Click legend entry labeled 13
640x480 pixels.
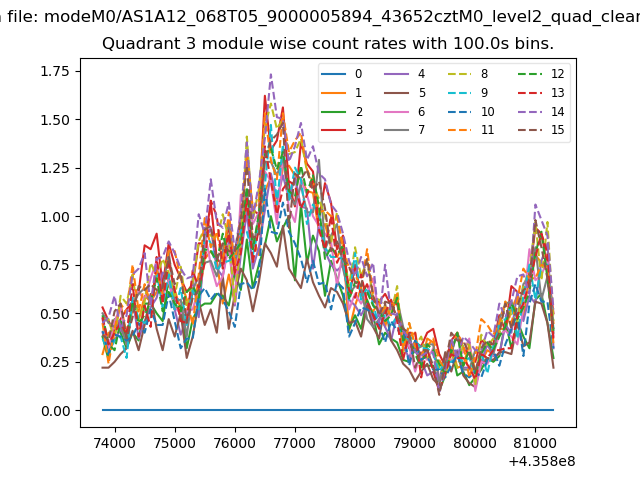541,93
